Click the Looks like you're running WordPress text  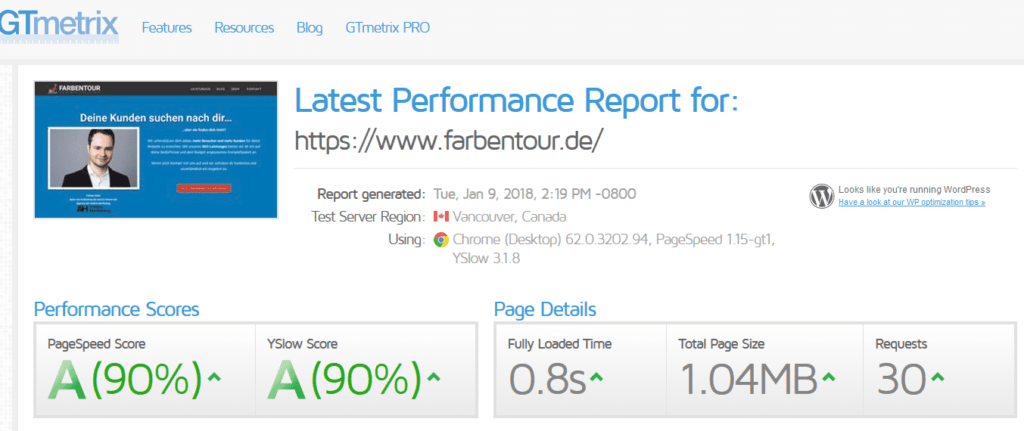[914, 189]
